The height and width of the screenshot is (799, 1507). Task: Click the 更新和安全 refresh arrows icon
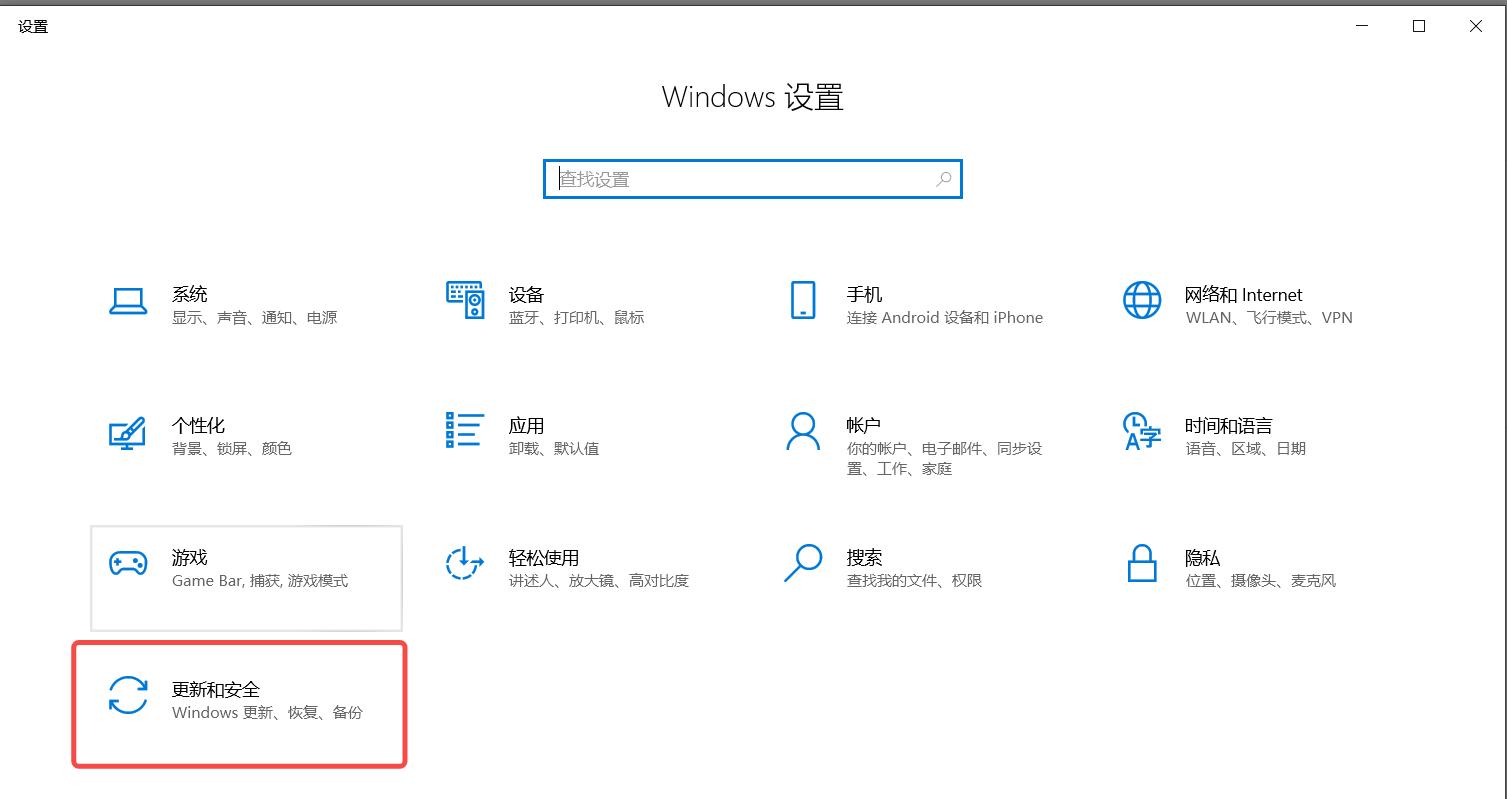coord(128,695)
